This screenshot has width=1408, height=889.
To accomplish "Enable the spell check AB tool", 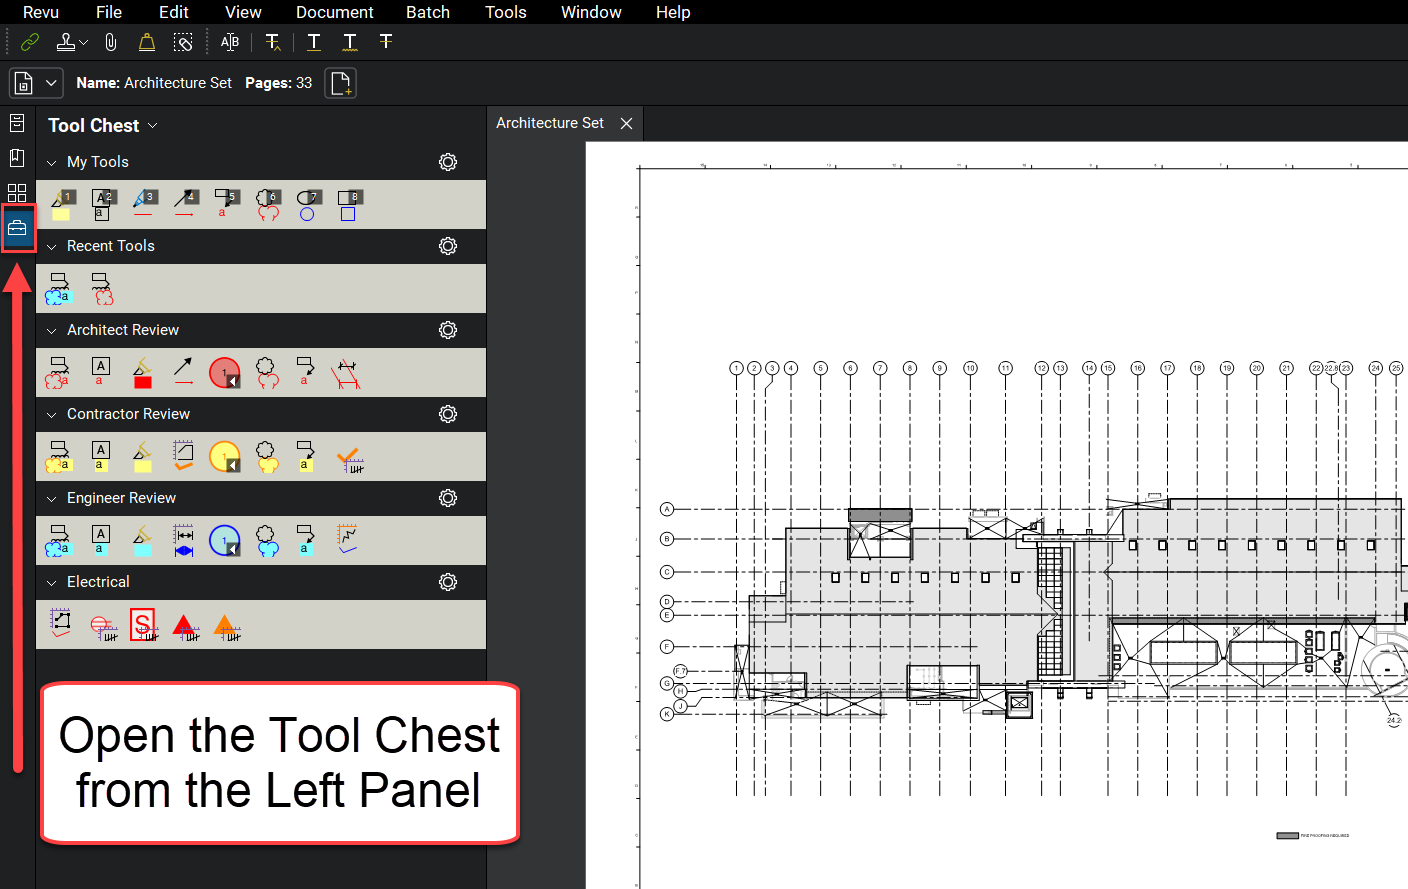I will click(x=229, y=42).
